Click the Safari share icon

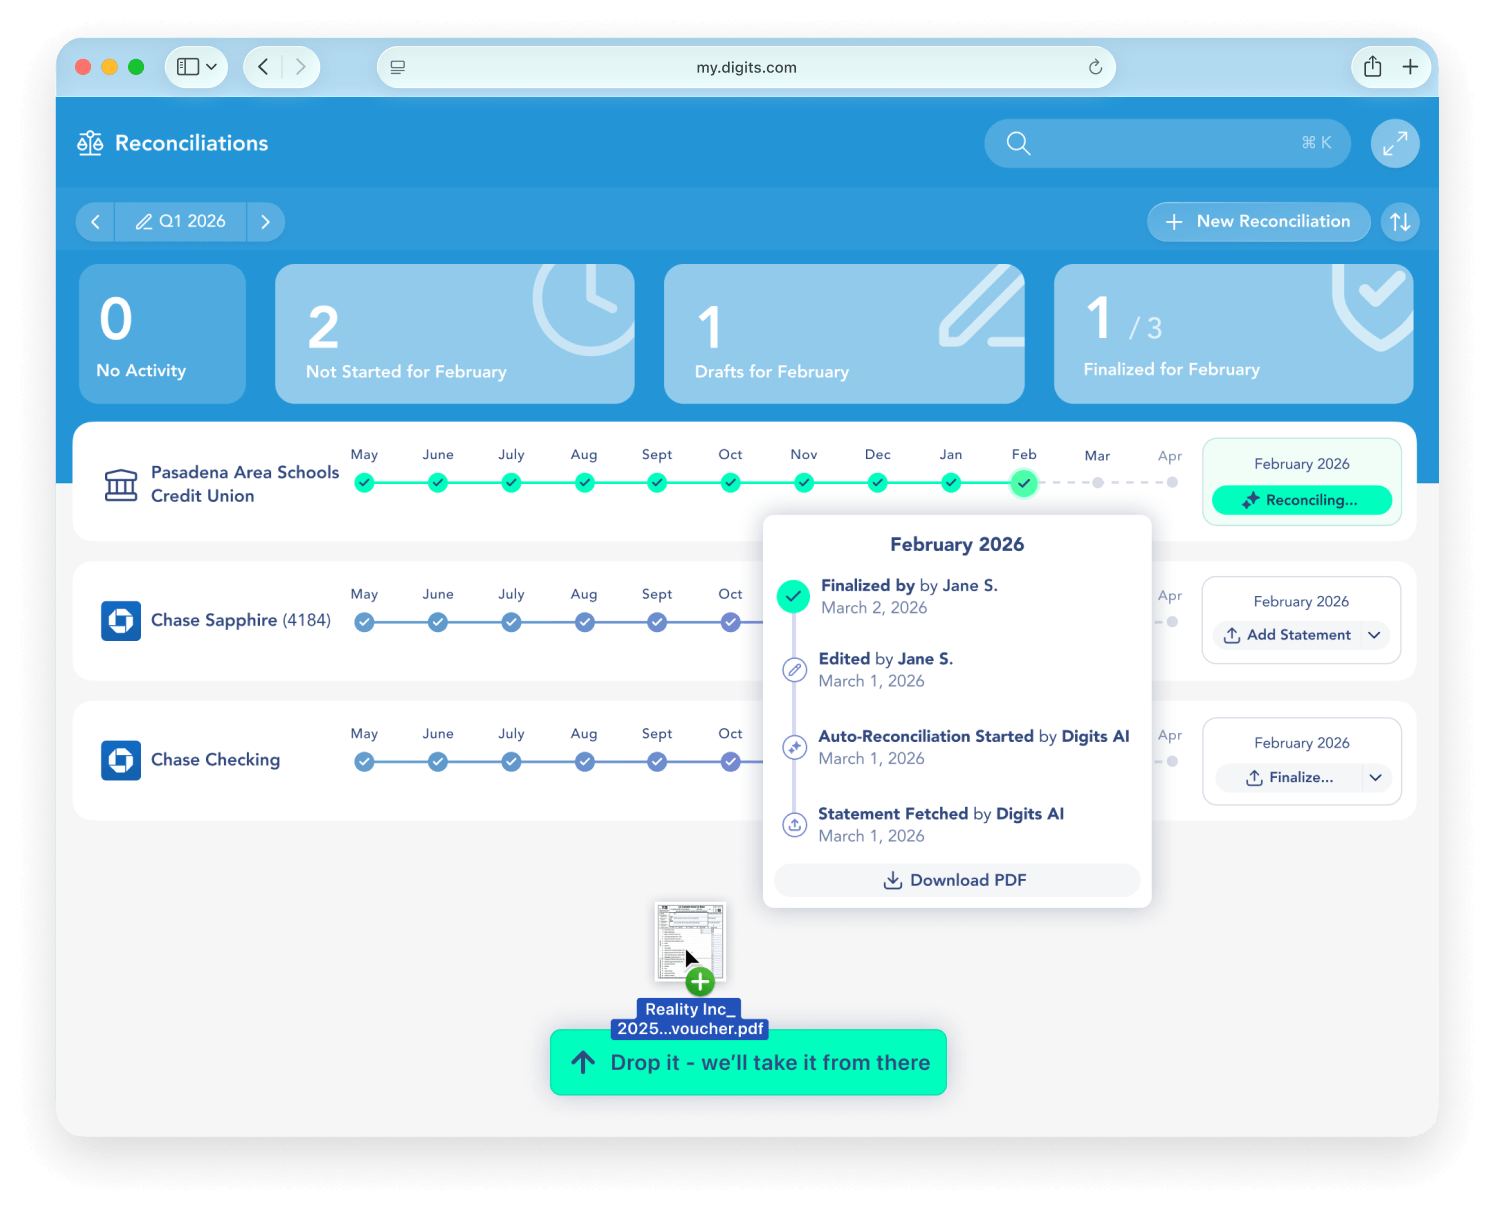click(1373, 67)
